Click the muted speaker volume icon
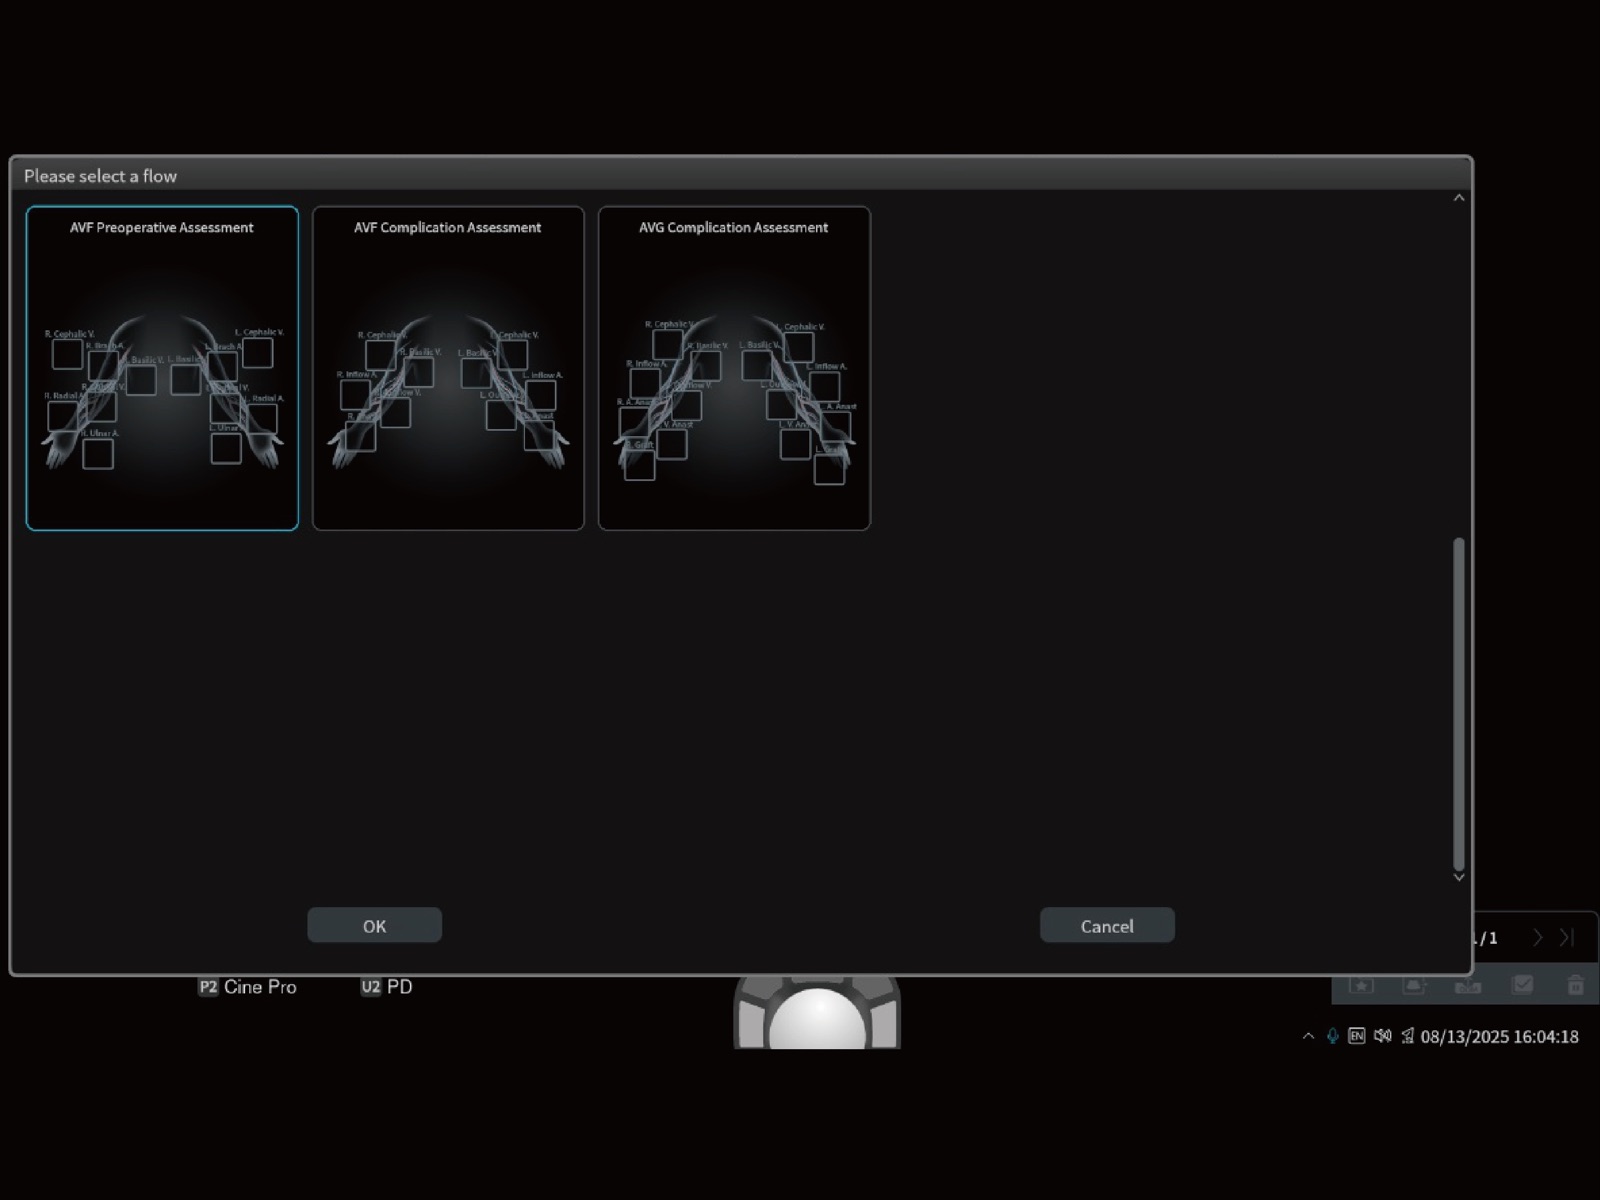This screenshot has height=1200, width=1600. (1382, 1037)
